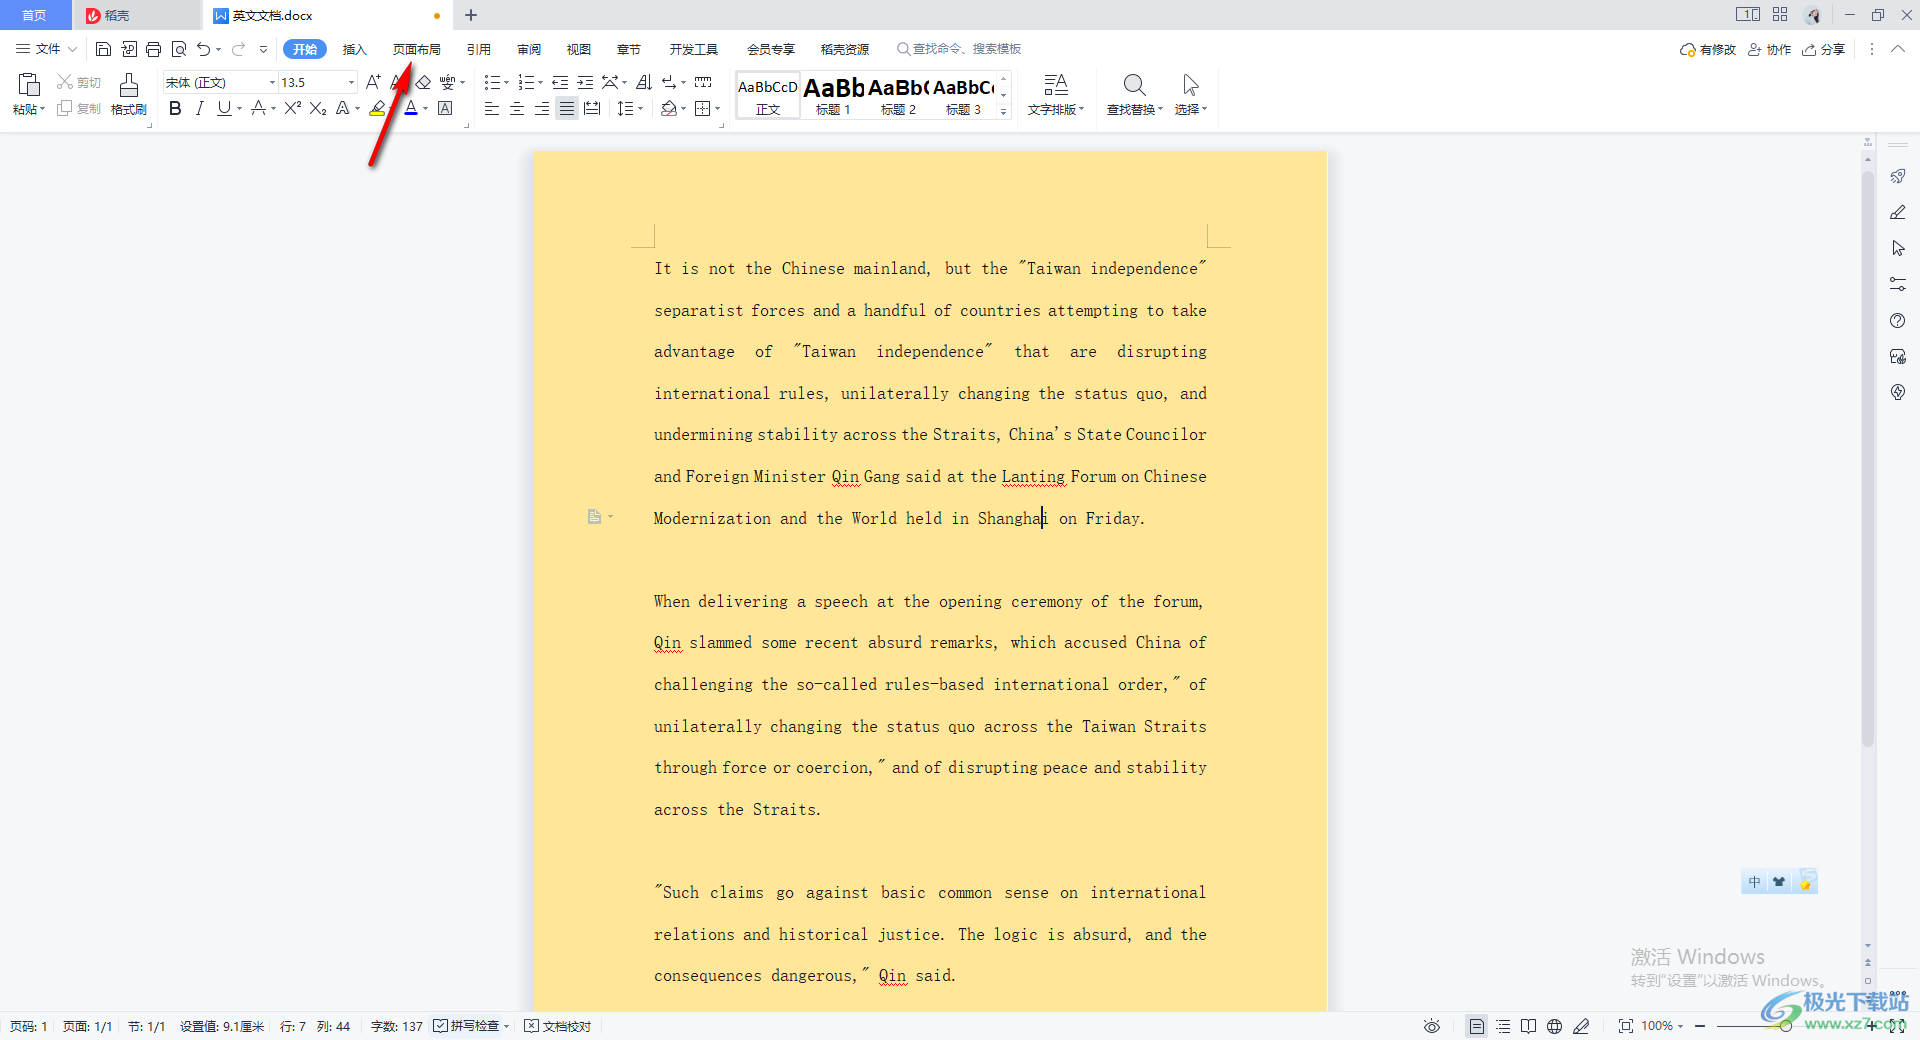Click the clear formatting eraser icon
Image resolution: width=1920 pixels, height=1040 pixels.
coord(423,82)
